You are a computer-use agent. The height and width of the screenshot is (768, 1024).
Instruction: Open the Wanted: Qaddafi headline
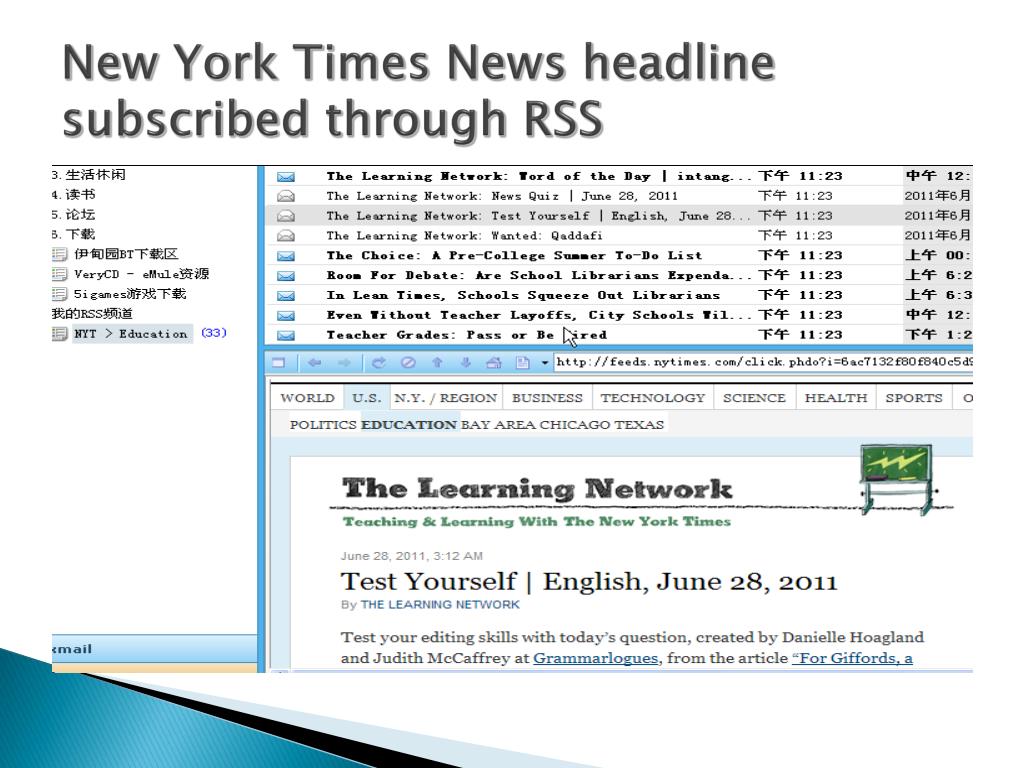tap(464, 236)
